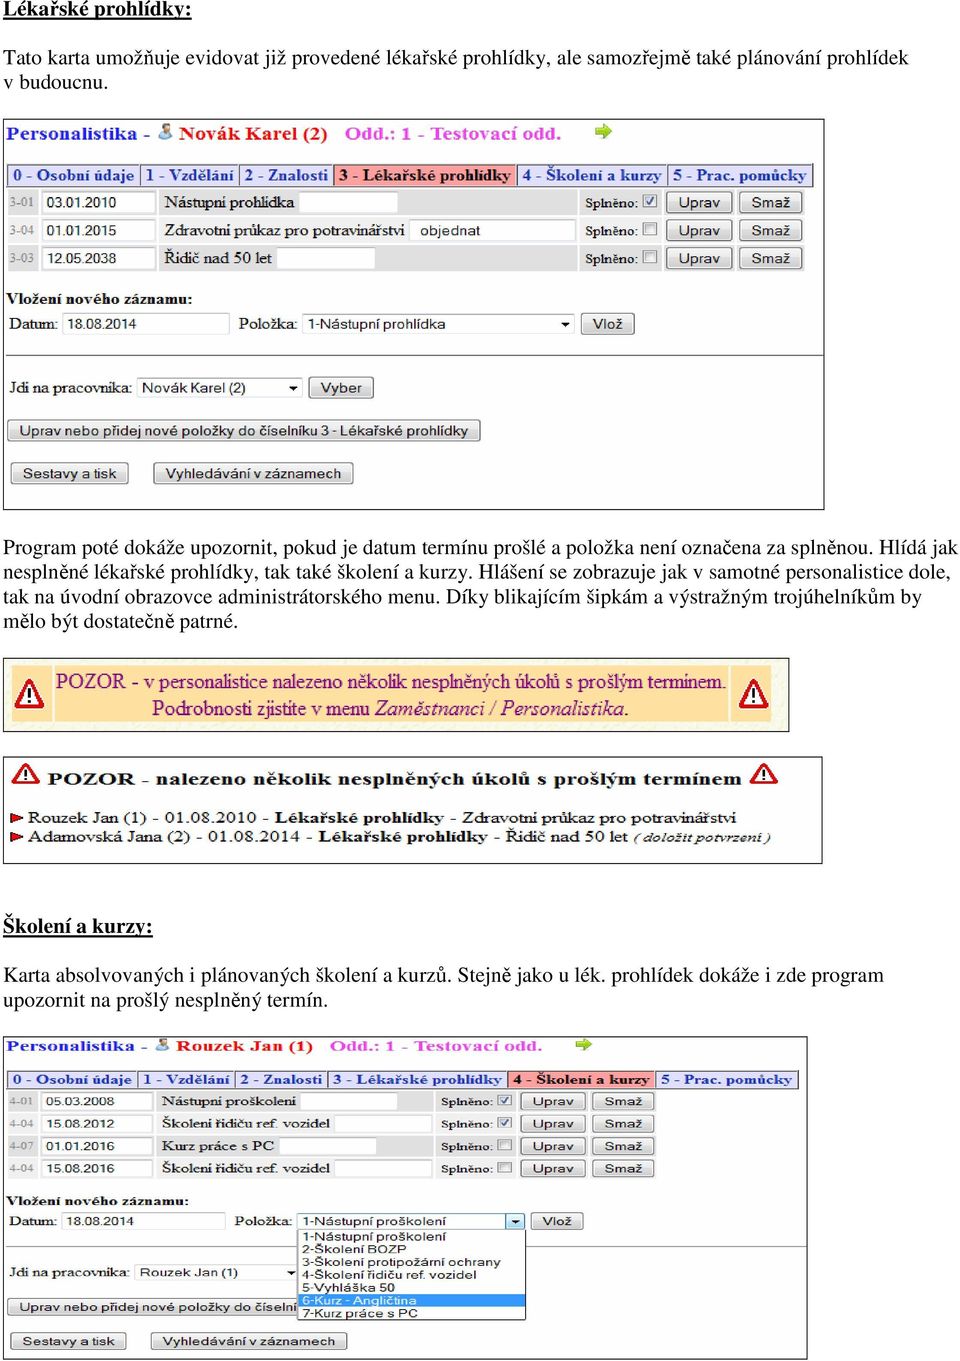Screen dimensions: 960x1361
Task: Open 3 - Lékařské prohlídky tab in Rouzek panel
Action: click(417, 1079)
